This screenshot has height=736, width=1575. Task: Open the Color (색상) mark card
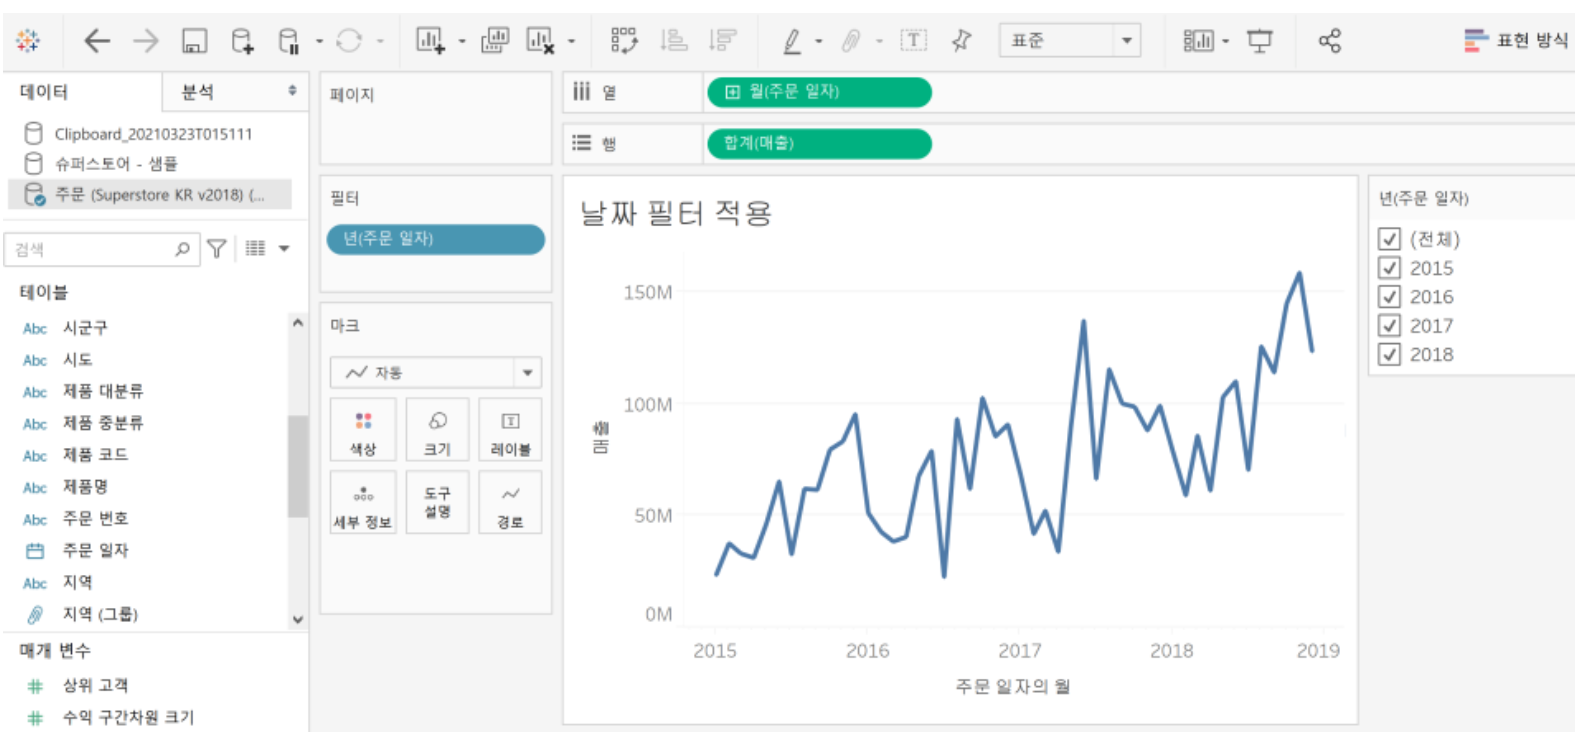point(363,430)
